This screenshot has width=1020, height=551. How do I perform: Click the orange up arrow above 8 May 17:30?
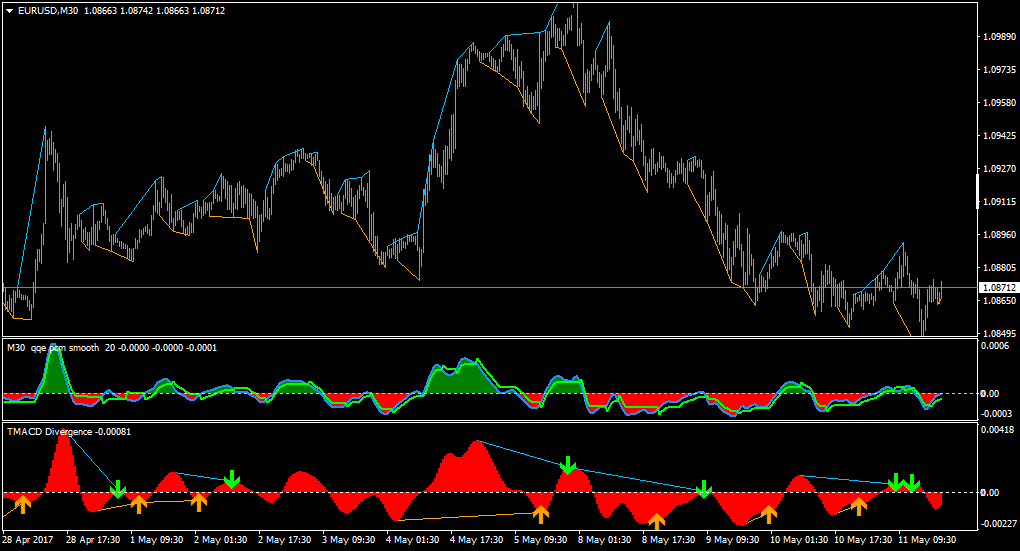pos(656,522)
